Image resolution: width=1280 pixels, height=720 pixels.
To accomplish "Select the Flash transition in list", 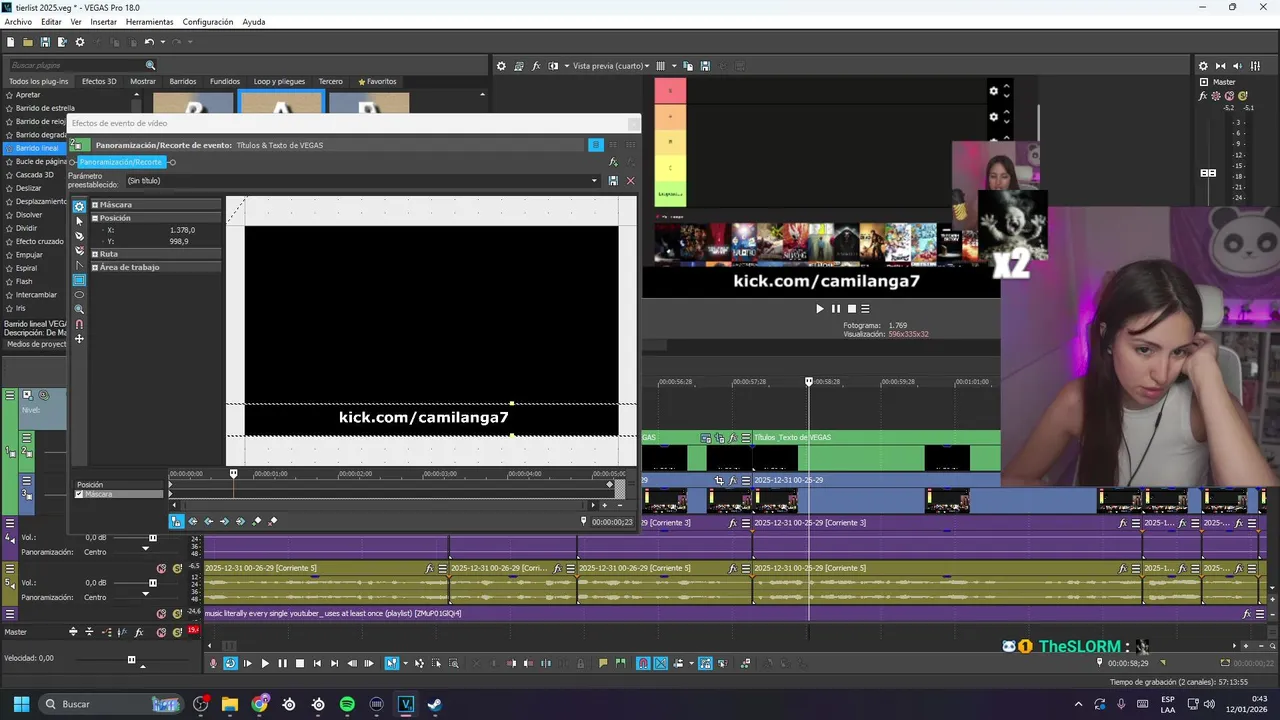I will click(24, 282).
